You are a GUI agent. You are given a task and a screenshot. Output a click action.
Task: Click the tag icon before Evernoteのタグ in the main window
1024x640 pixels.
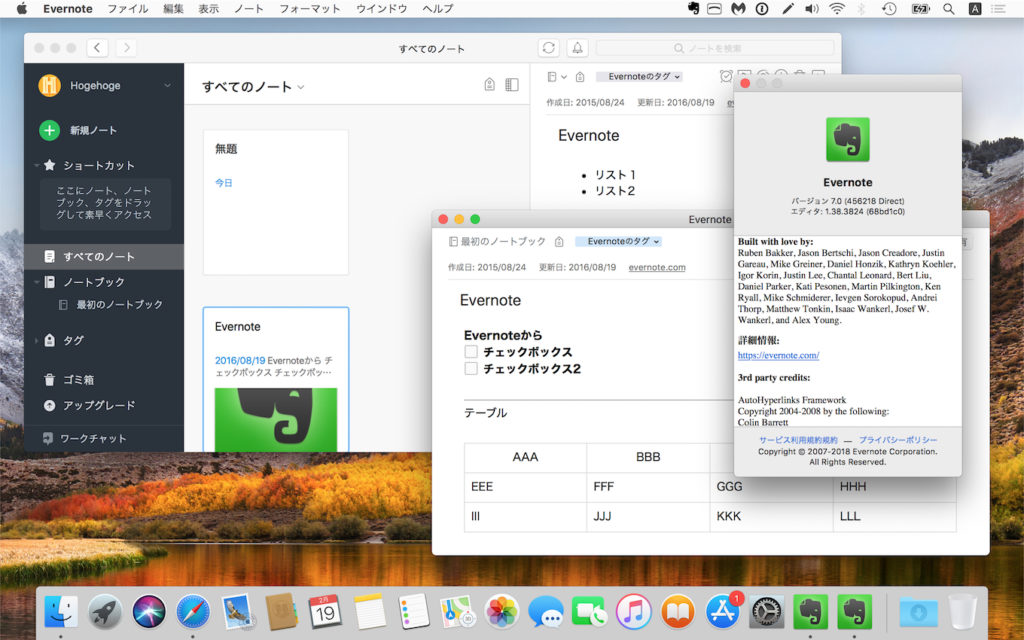click(580, 77)
